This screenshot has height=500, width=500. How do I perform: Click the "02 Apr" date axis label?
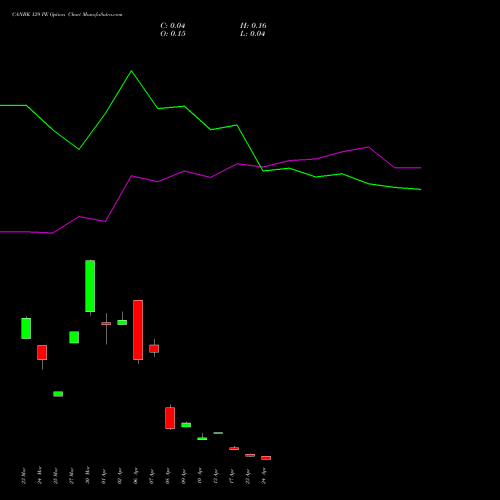click(x=119, y=476)
